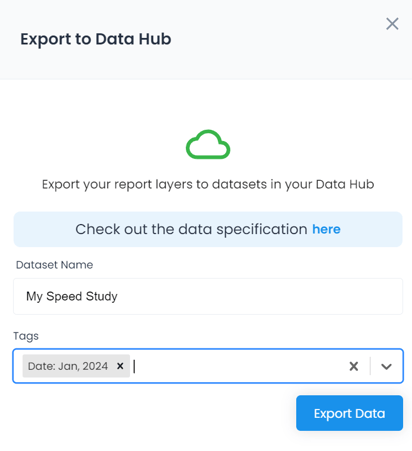Click the dialog's gray header bar
This screenshot has width=412, height=451.
tap(206, 40)
